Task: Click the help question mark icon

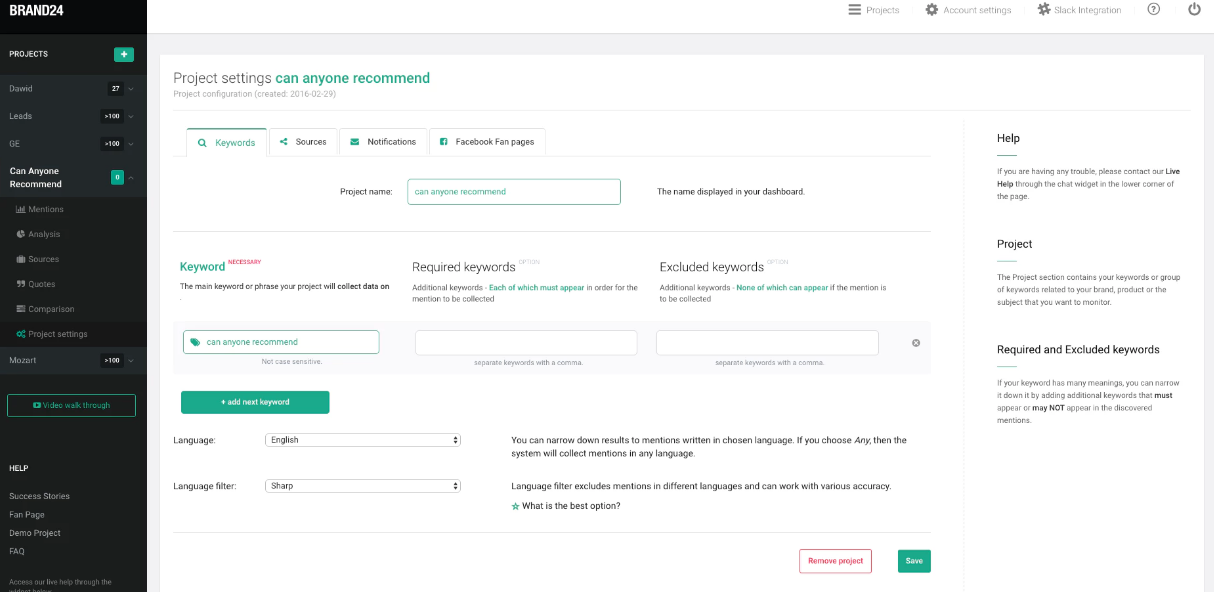Action: (x=1154, y=10)
